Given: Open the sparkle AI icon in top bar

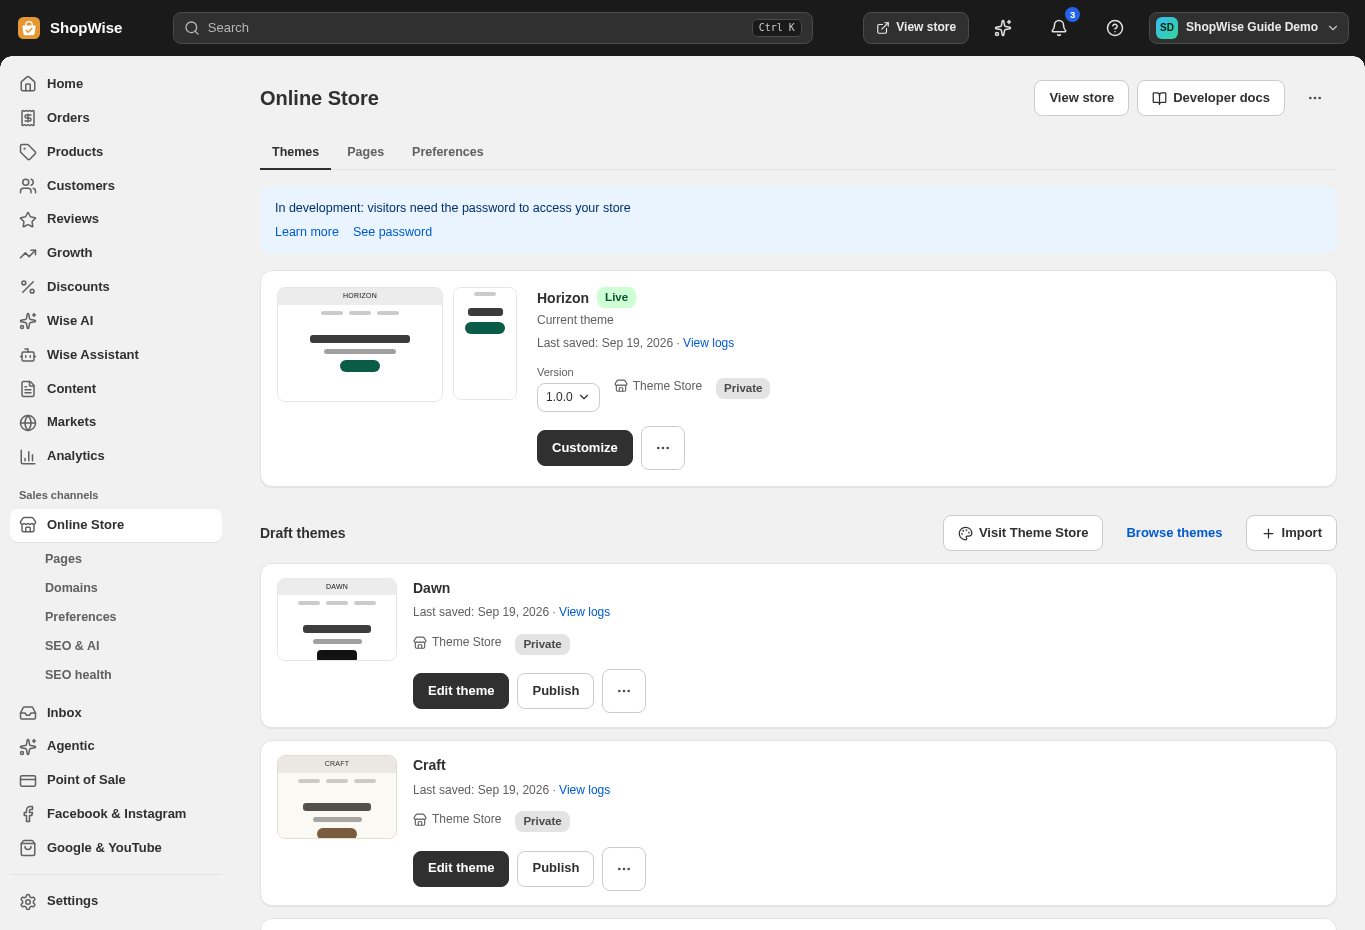Looking at the screenshot, I should tap(1003, 28).
